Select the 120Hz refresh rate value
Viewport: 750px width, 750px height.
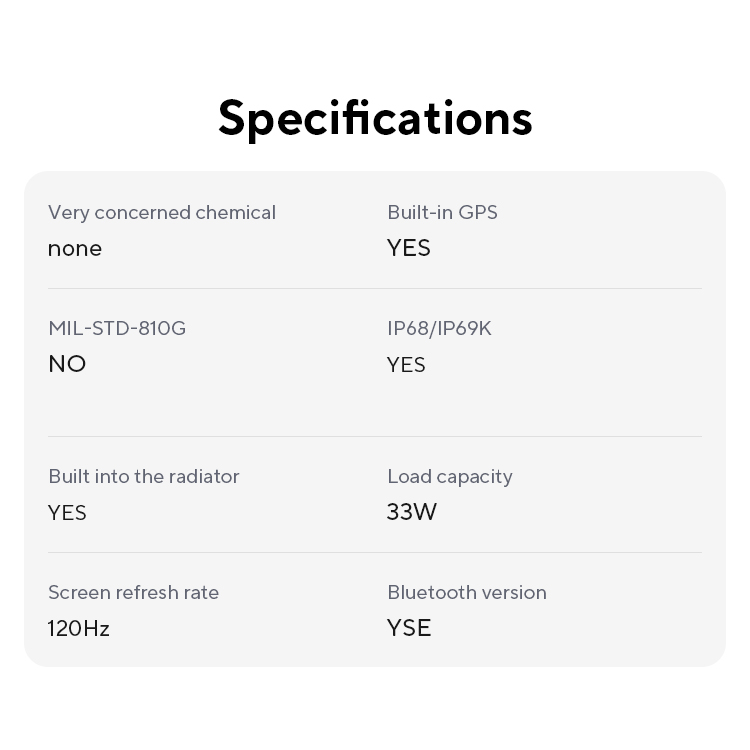tap(79, 628)
